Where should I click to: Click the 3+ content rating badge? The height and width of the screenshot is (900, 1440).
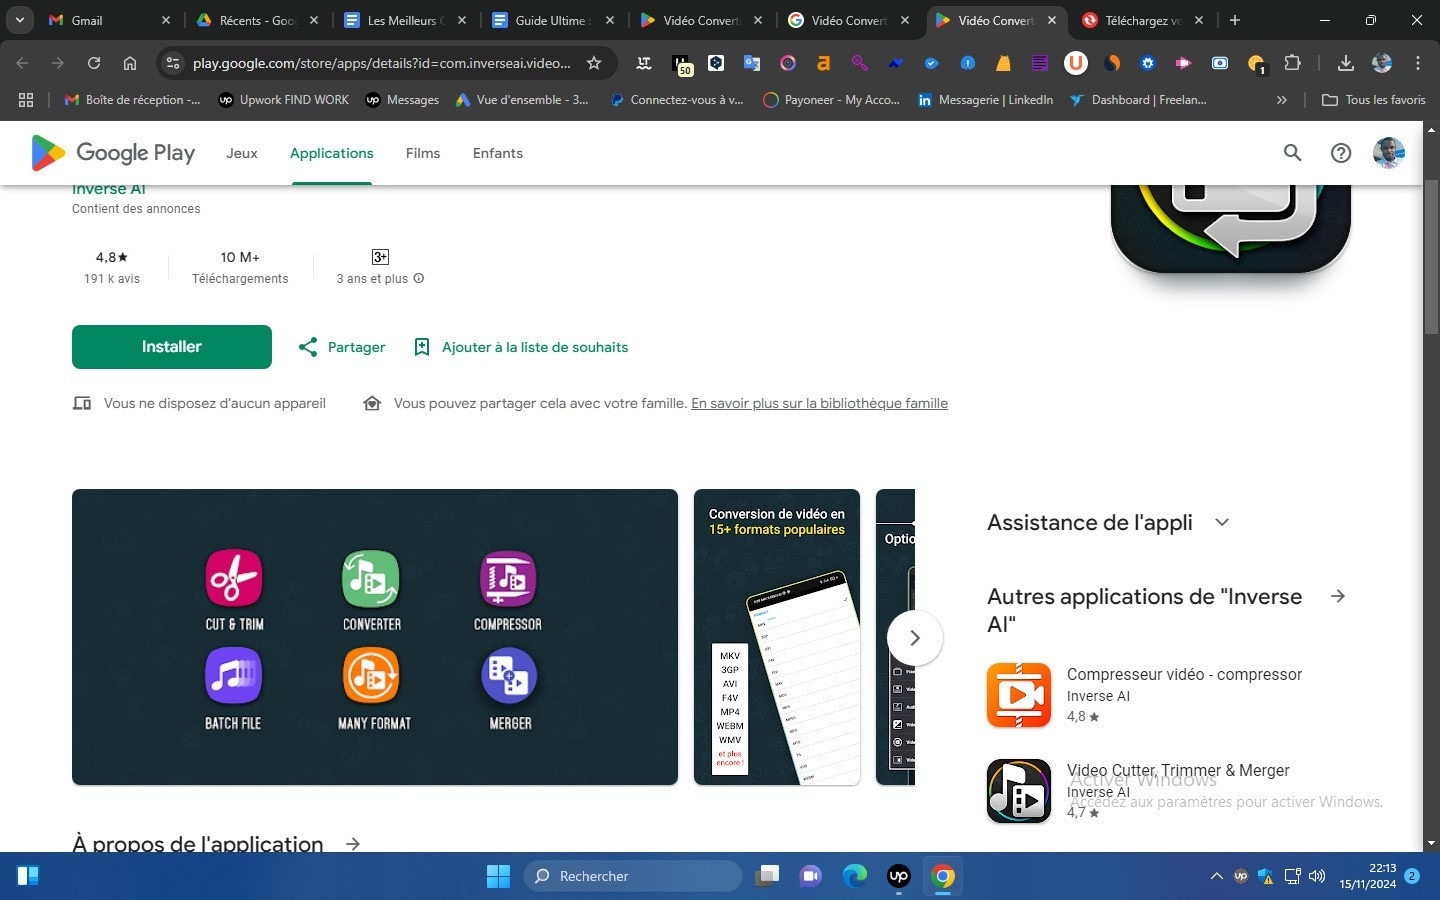coord(380,257)
